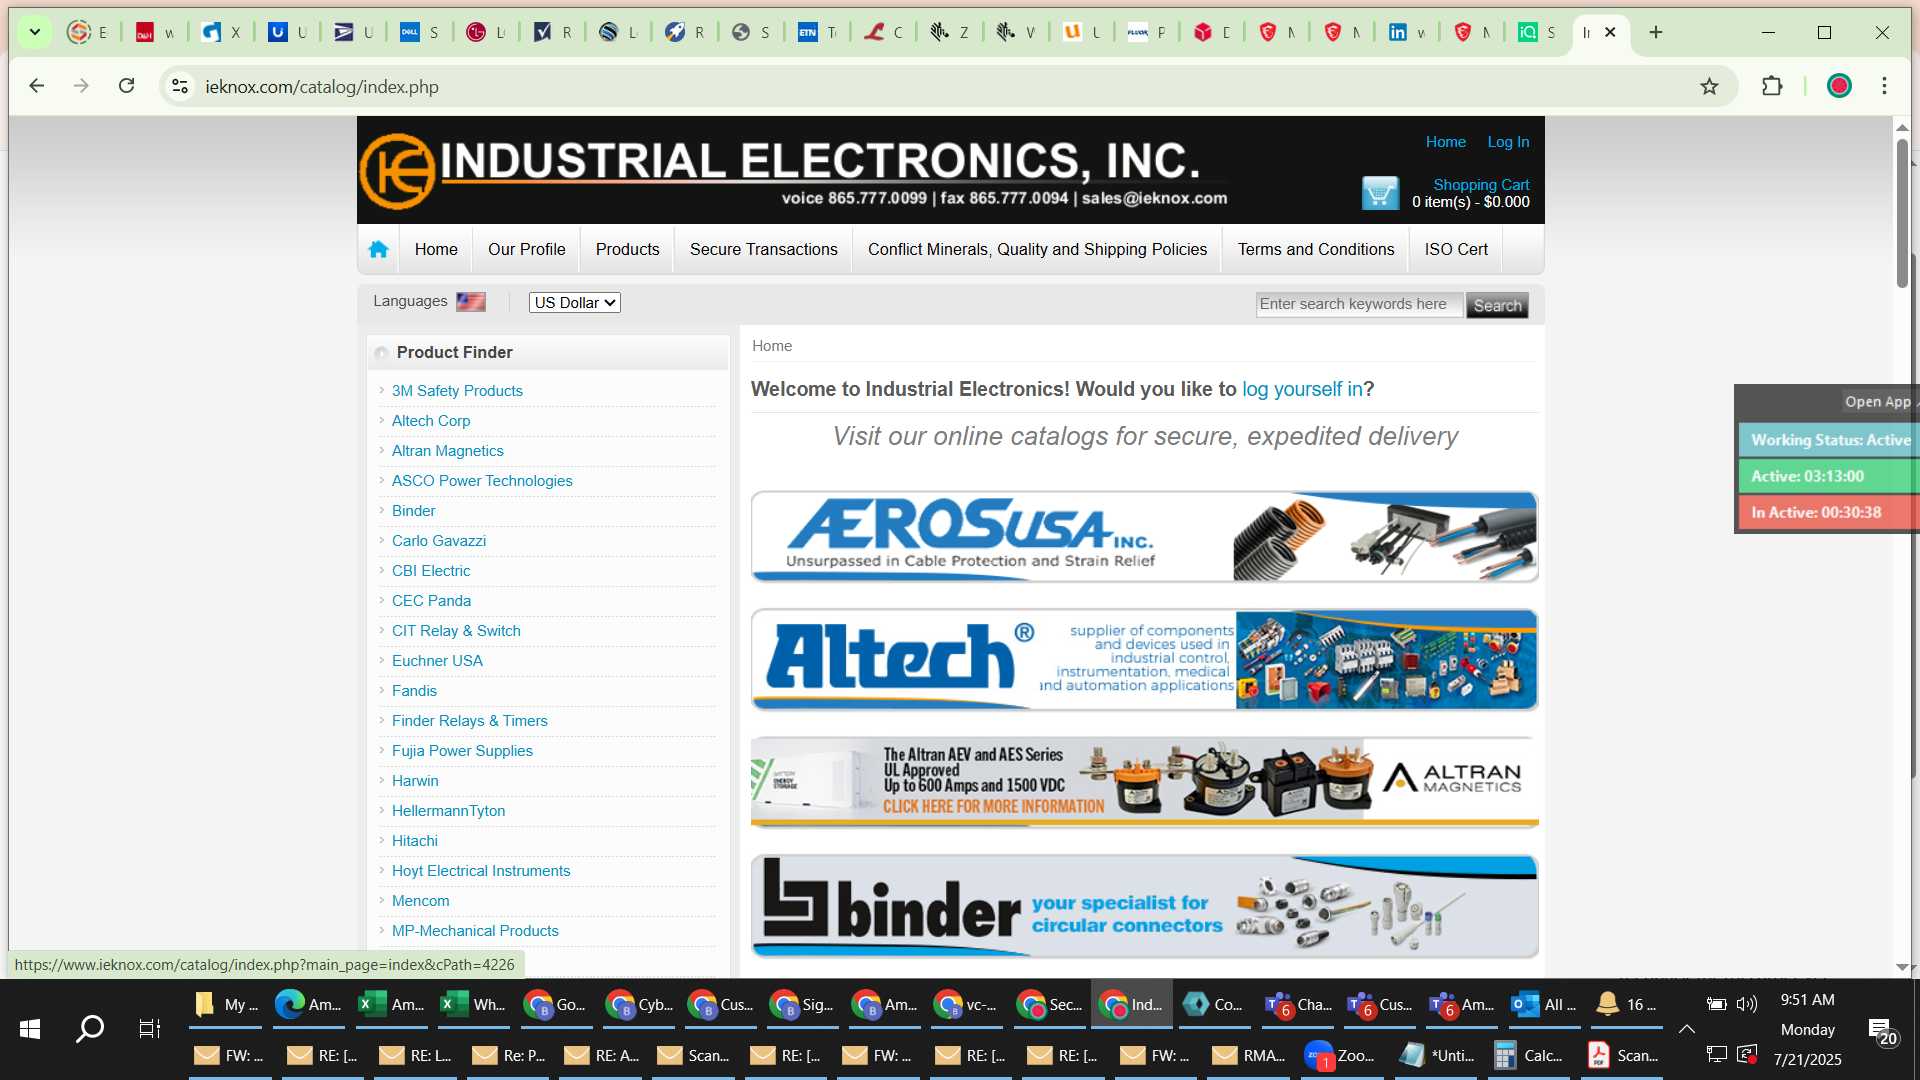Screen dimensions: 1920x1080
Task: Open the binder circular connectors banner
Action: tap(1144, 907)
